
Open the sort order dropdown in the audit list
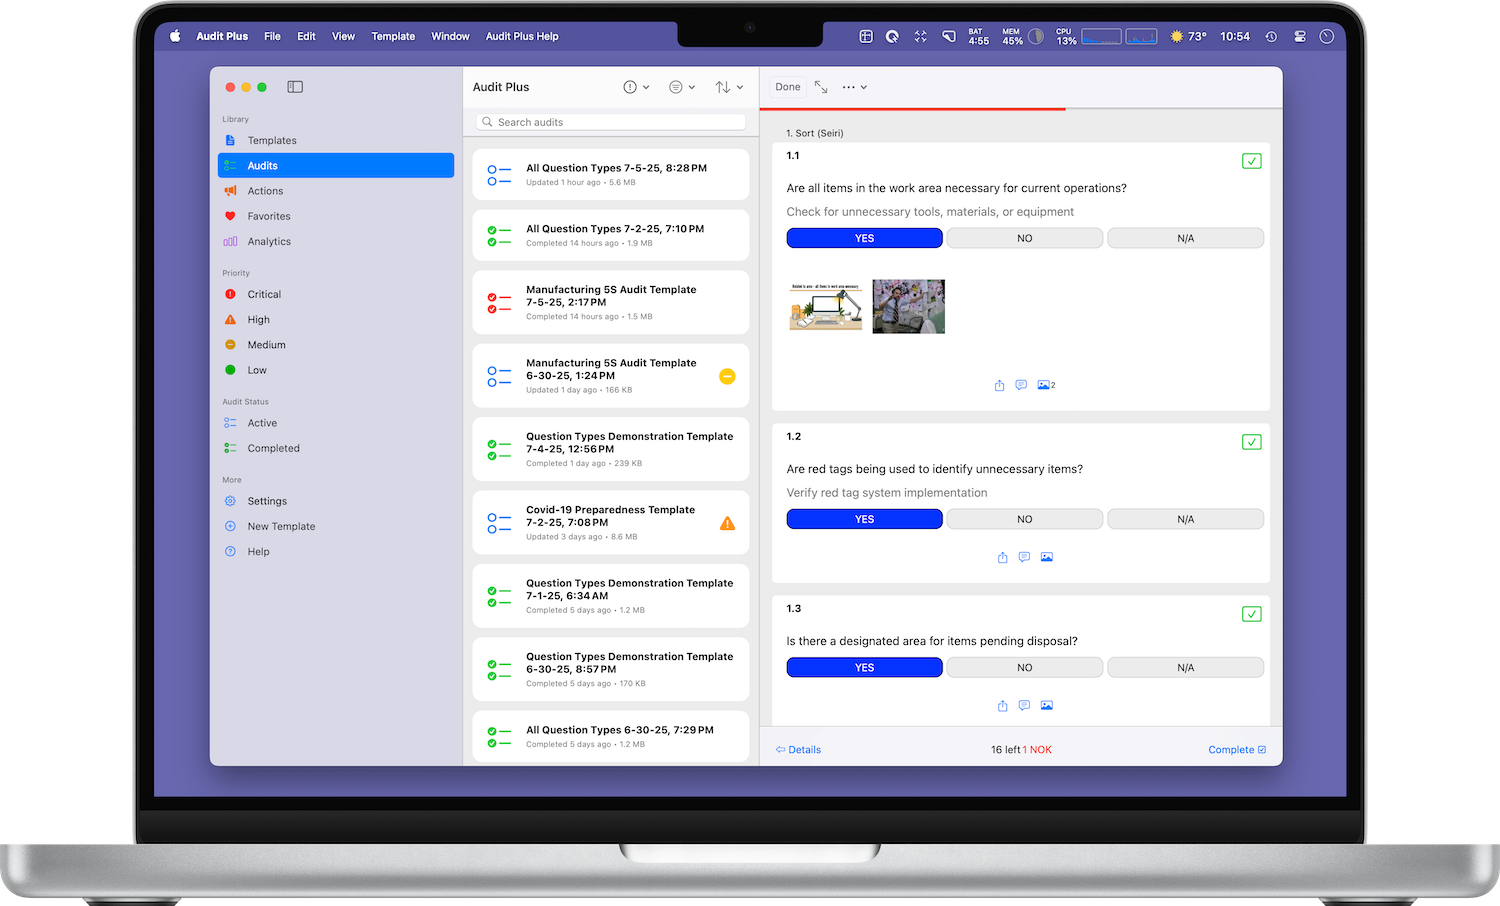tap(729, 87)
